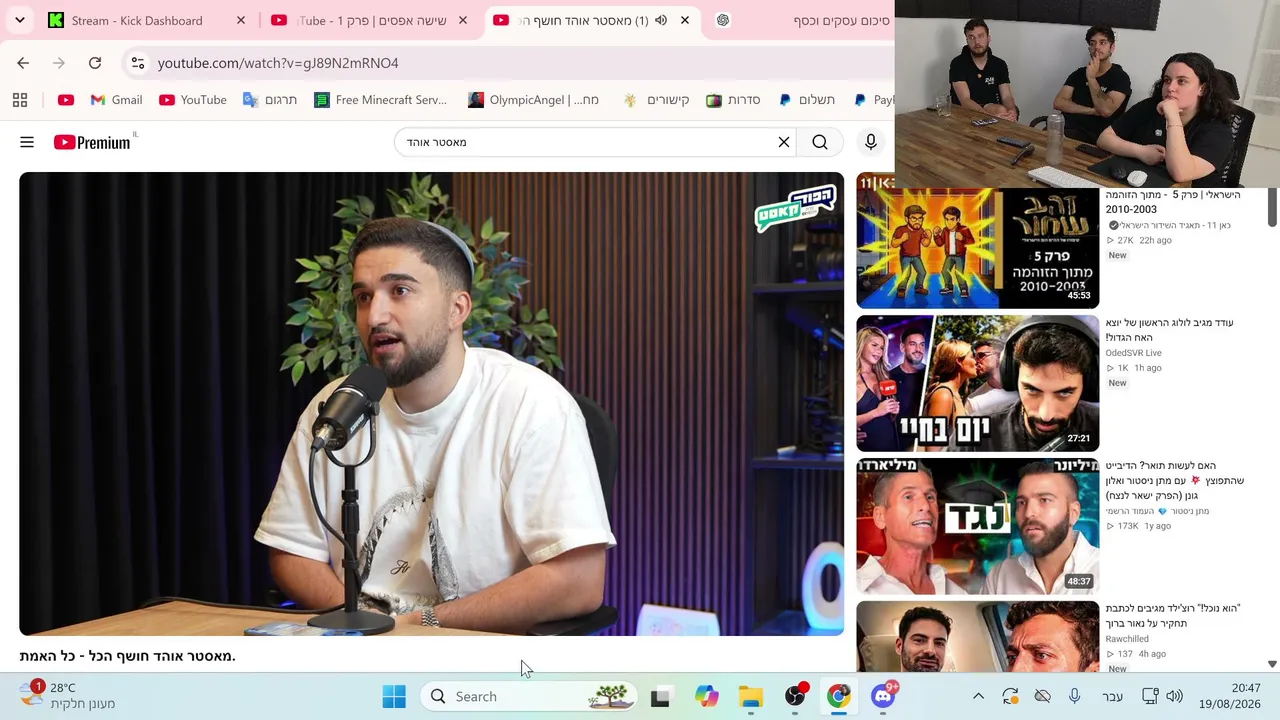The height and width of the screenshot is (720, 1280).
Task: Focus the address bar URL
Action: tap(278, 63)
